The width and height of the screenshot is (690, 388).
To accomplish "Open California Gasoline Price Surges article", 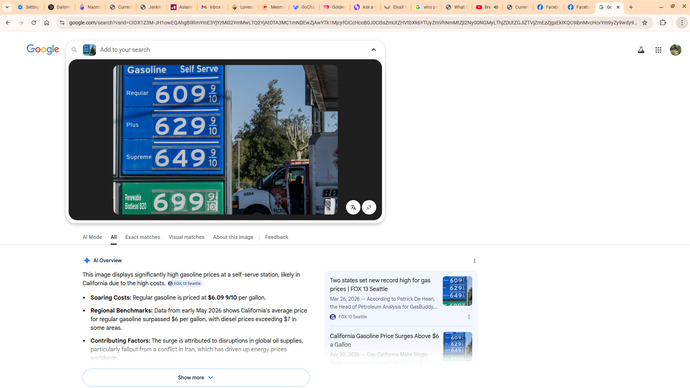I will tap(384, 340).
